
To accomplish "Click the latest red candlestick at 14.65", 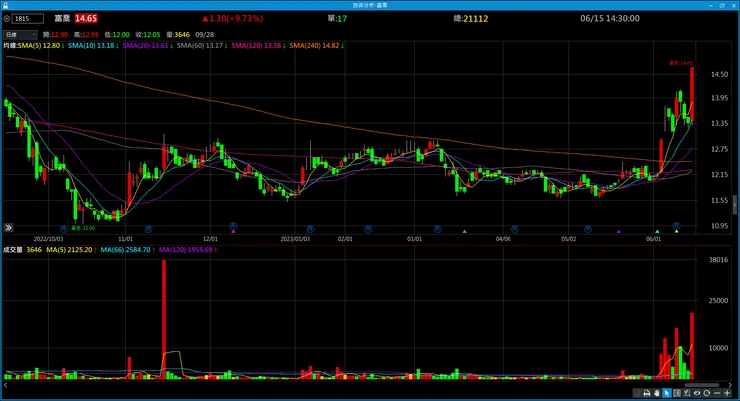I will pos(692,94).
